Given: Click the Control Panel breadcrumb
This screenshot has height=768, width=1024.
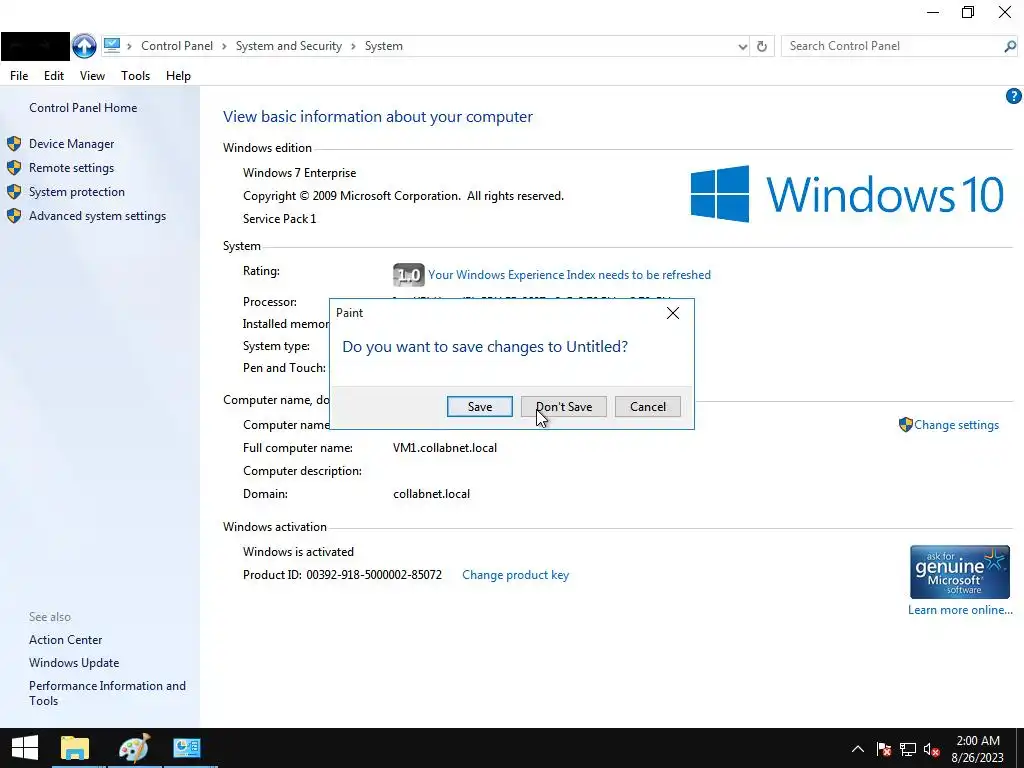Looking at the screenshot, I should pyautogui.click(x=177, y=46).
